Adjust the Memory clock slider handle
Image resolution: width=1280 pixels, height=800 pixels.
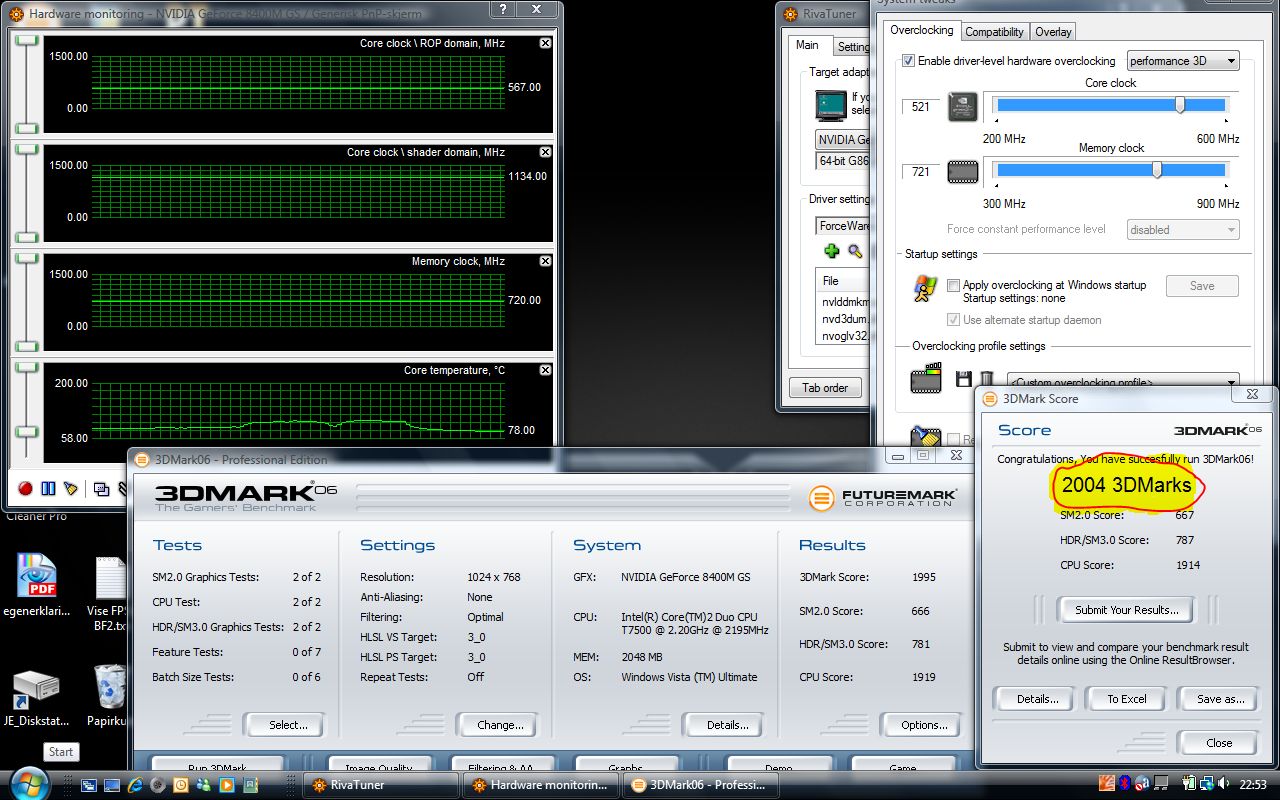pos(1157,169)
